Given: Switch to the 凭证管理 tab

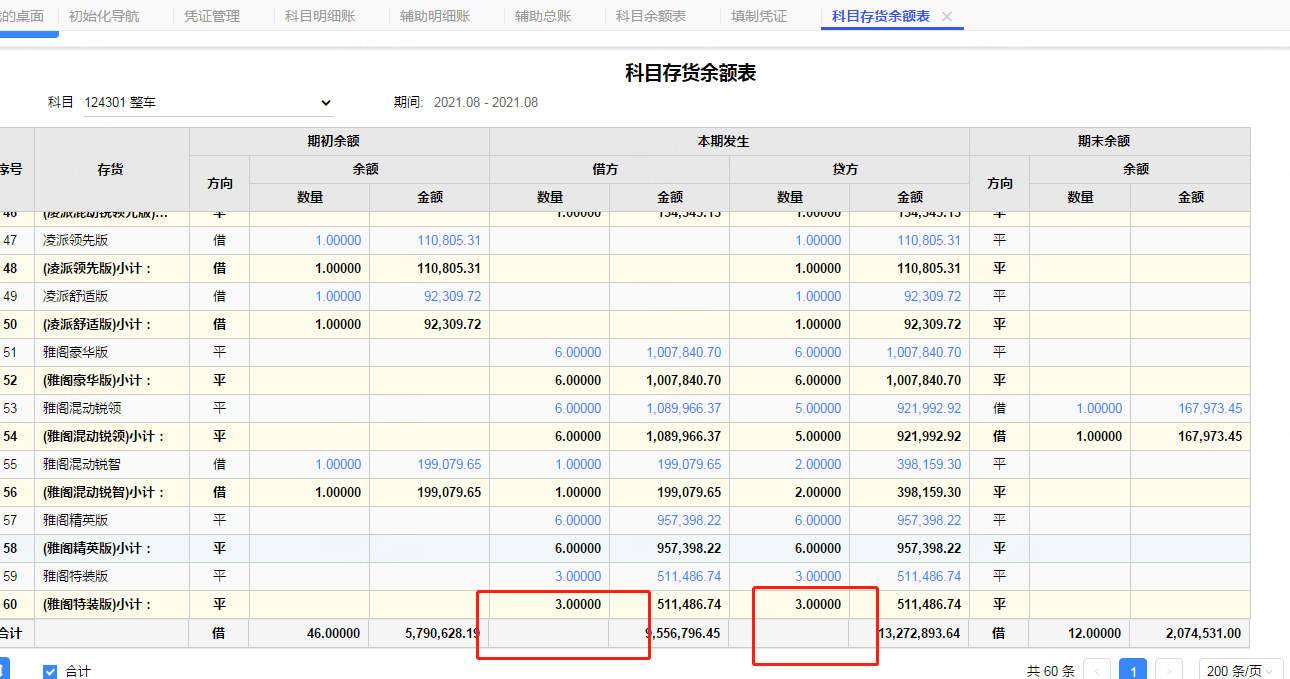Looking at the screenshot, I should [x=212, y=16].
